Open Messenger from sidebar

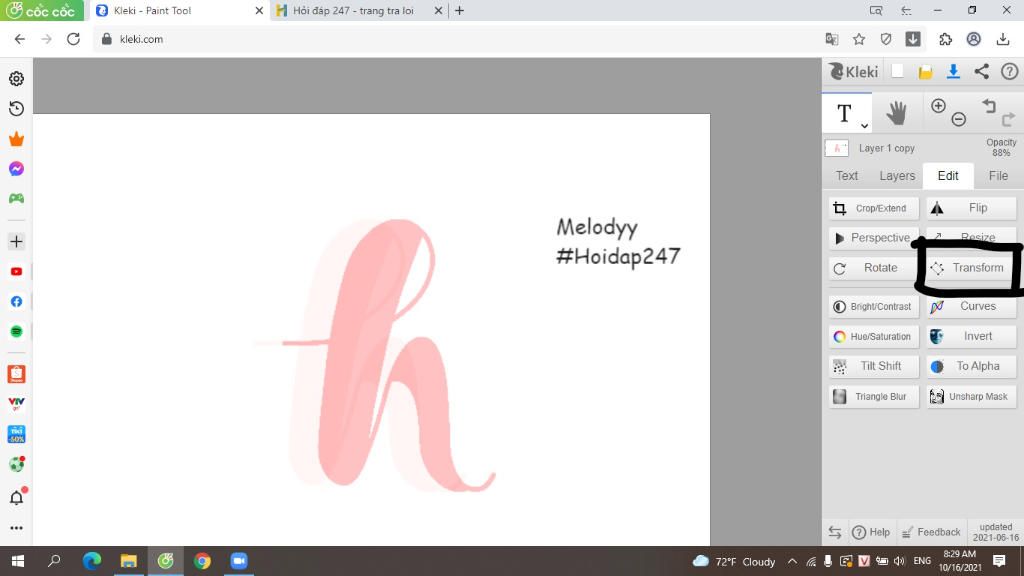16,168
